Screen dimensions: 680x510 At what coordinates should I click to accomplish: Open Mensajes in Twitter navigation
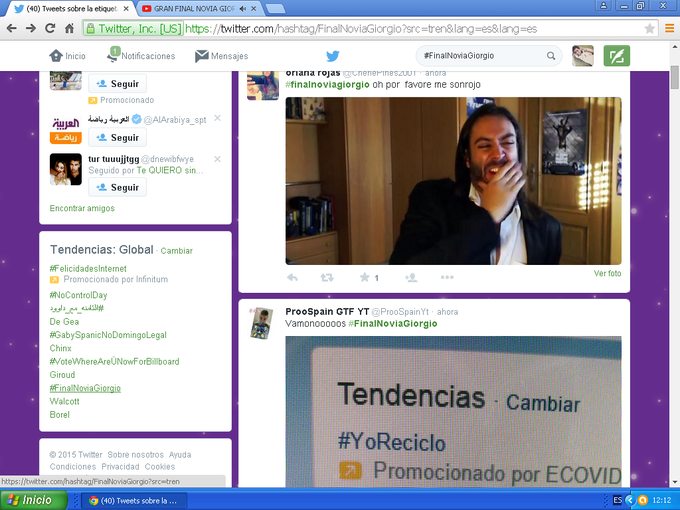point(222,56)
